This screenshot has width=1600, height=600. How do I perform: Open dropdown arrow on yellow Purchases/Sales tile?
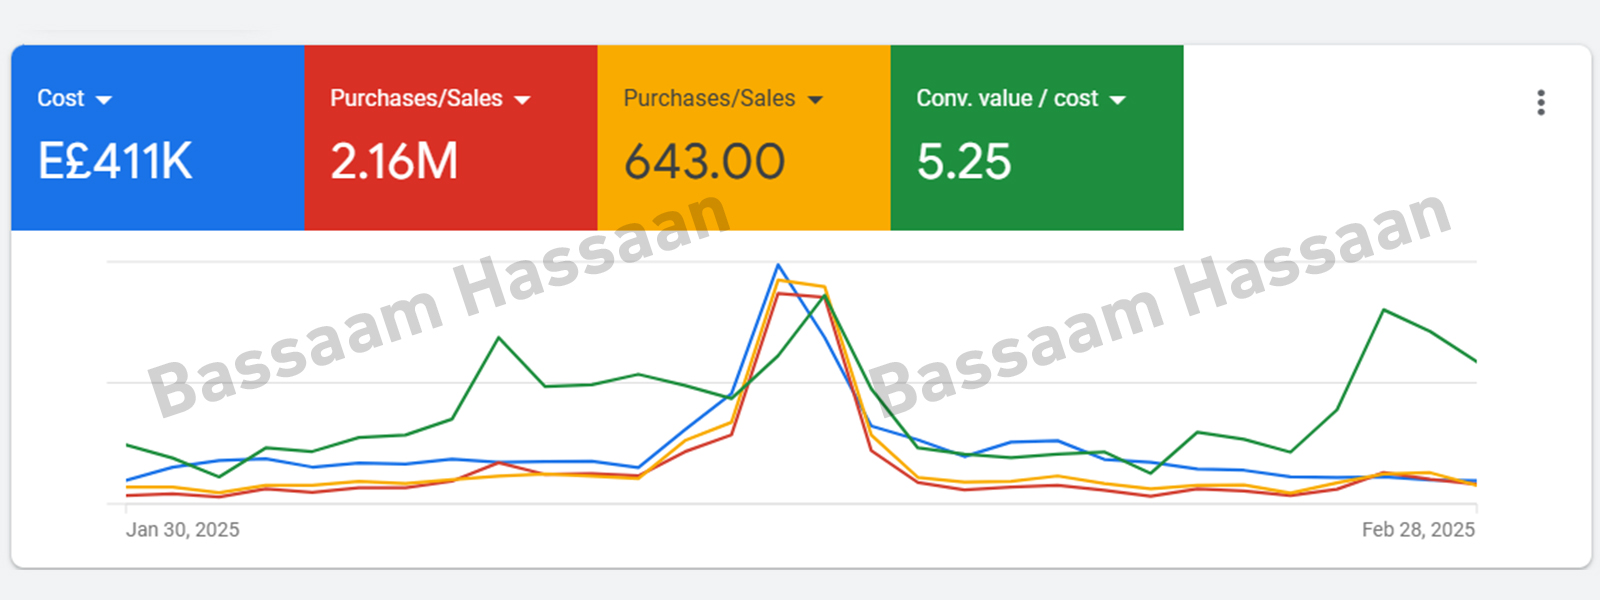(x=815, y=100)
